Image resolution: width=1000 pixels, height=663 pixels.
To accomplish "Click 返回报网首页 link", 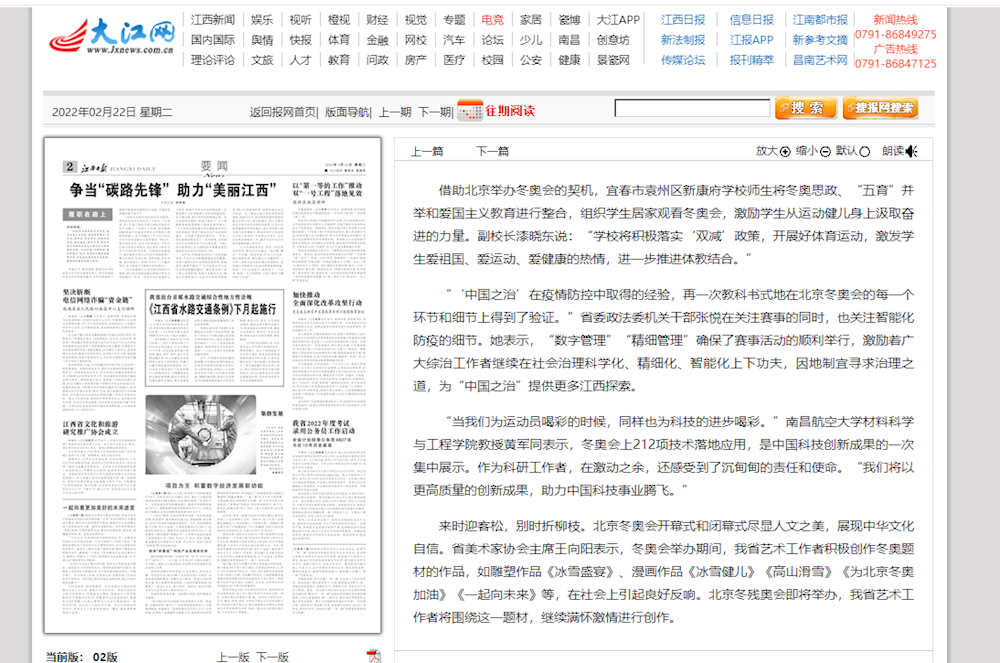I will tap(283, 112).
